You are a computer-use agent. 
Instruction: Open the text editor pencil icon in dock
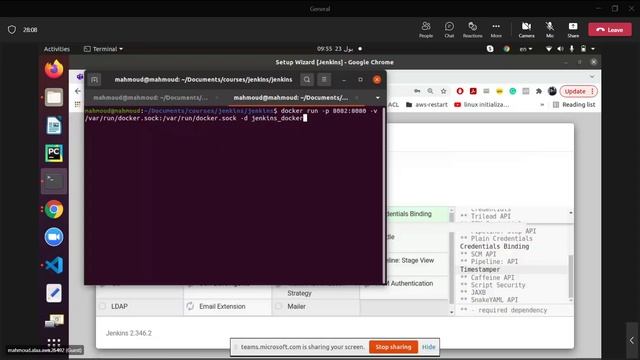[54, 293]
